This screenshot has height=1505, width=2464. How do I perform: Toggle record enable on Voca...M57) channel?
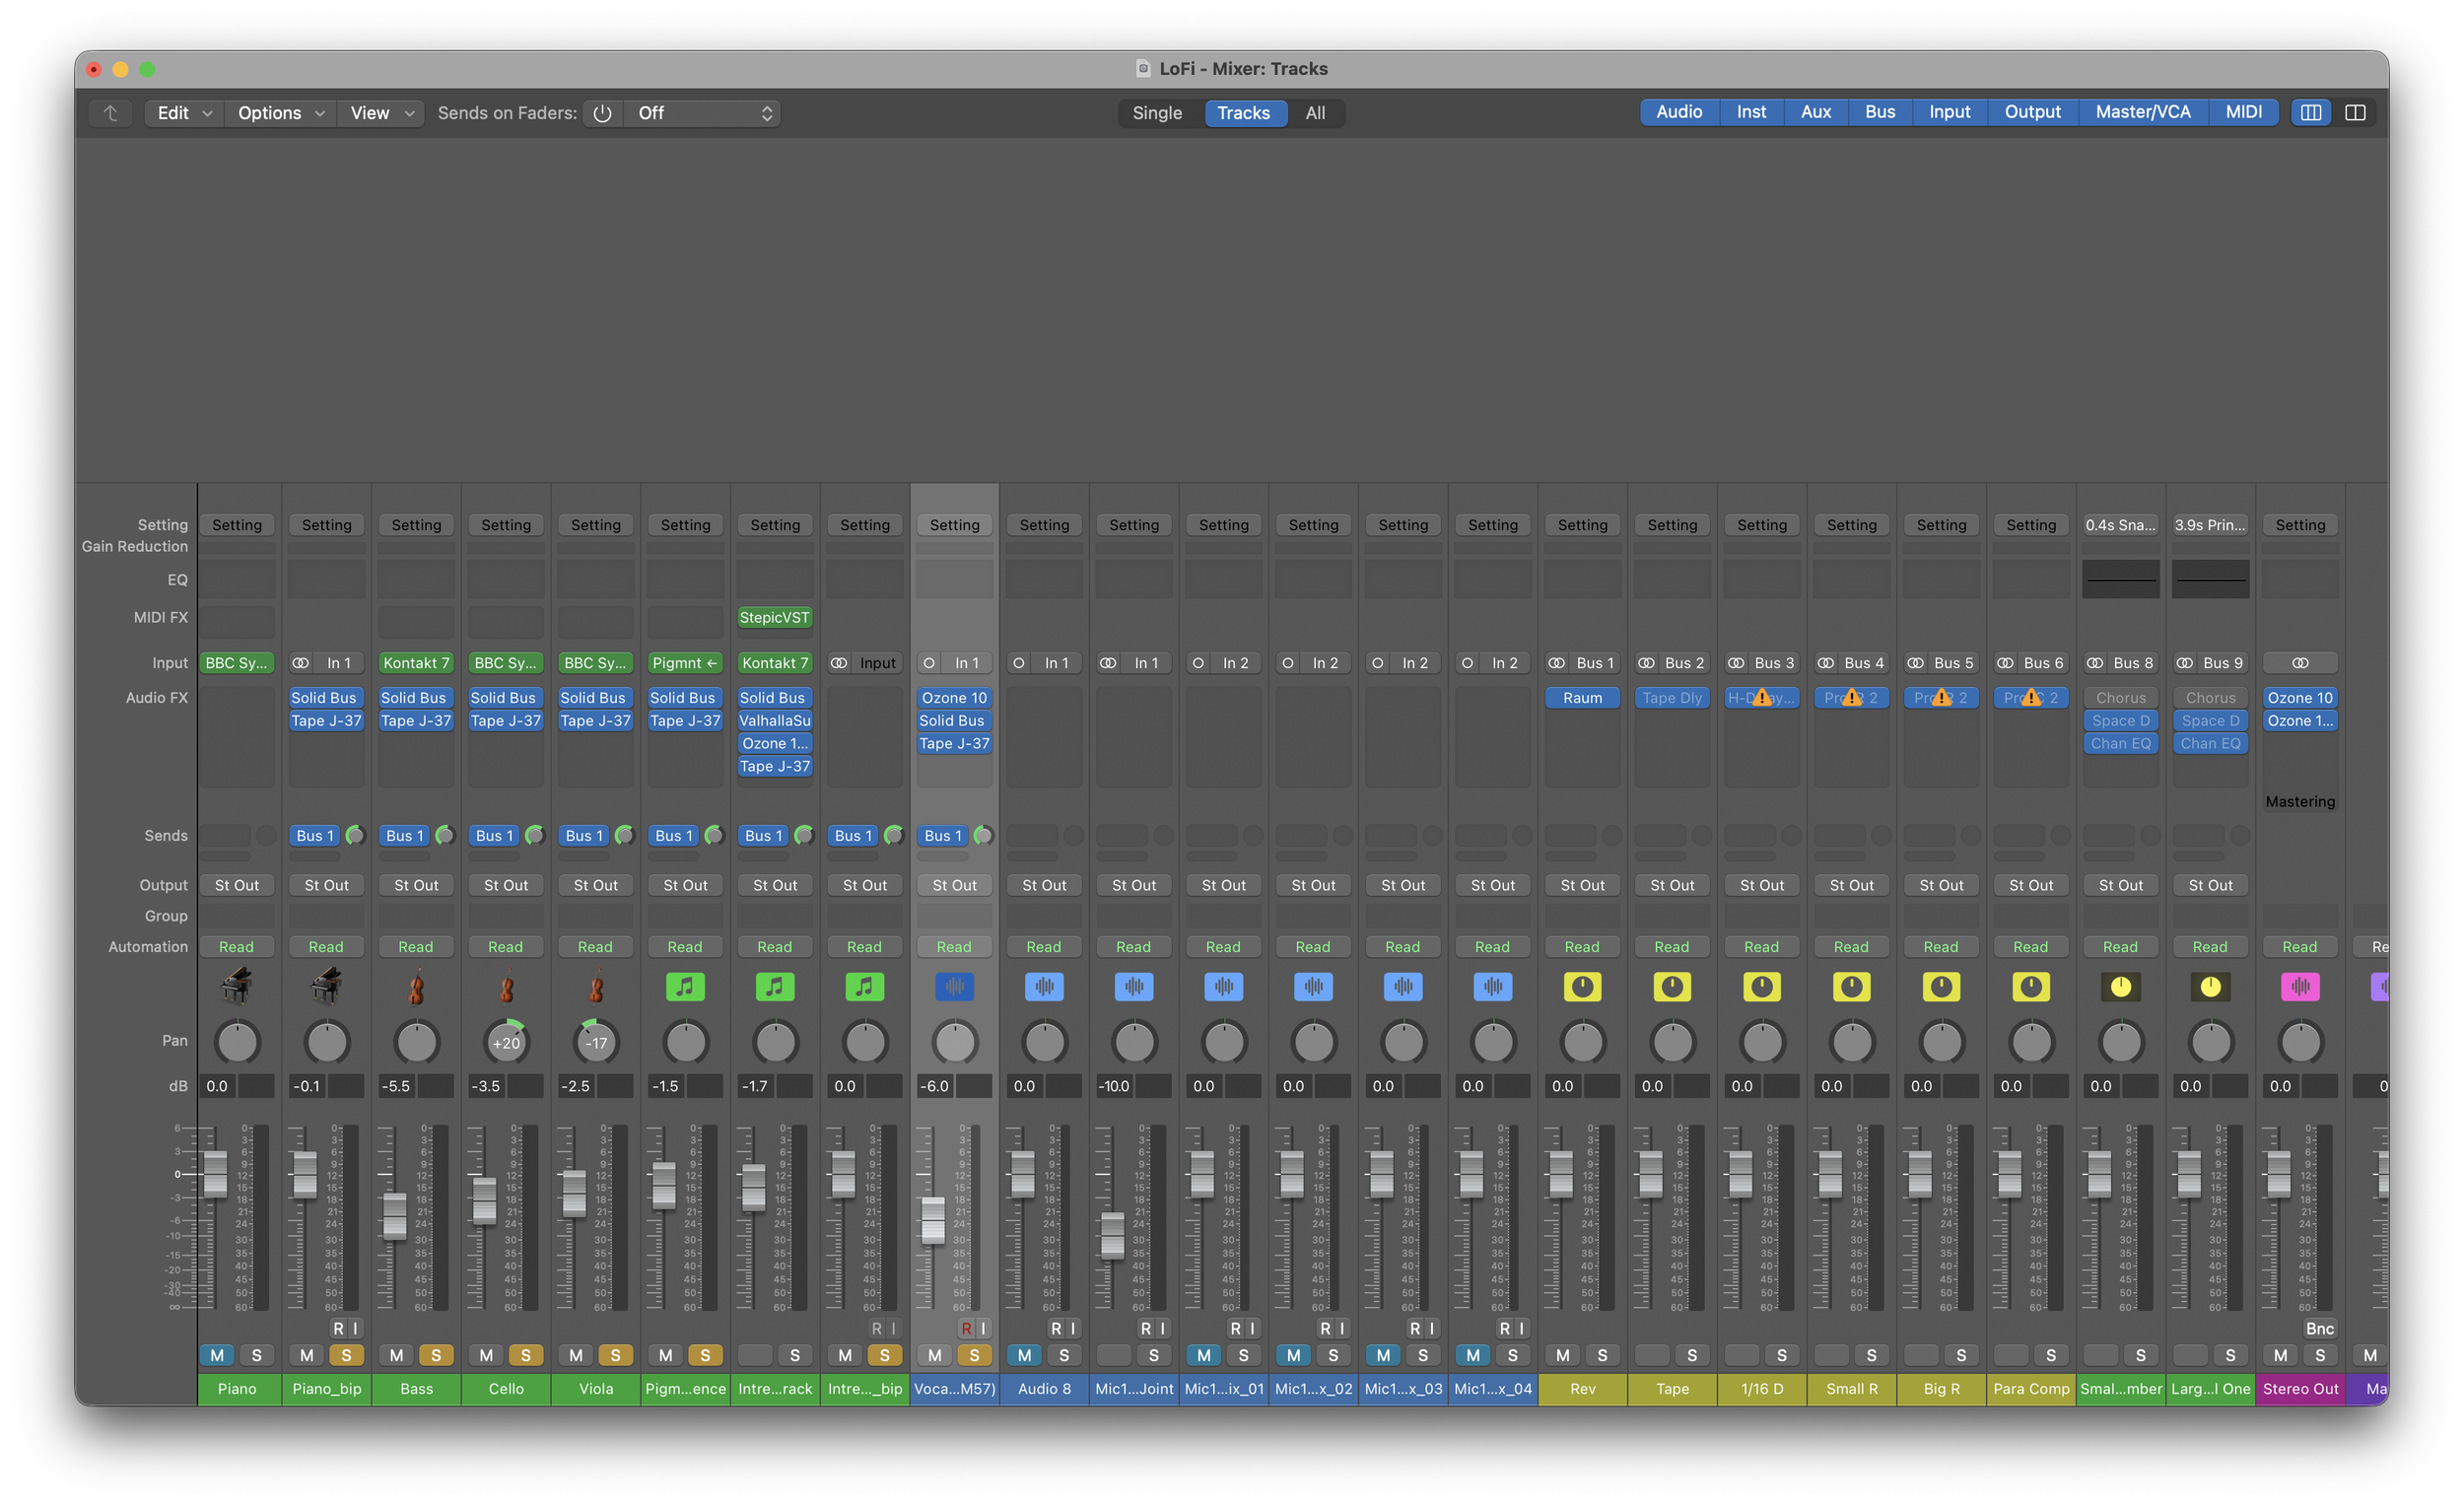click(x=966, y=1328)
